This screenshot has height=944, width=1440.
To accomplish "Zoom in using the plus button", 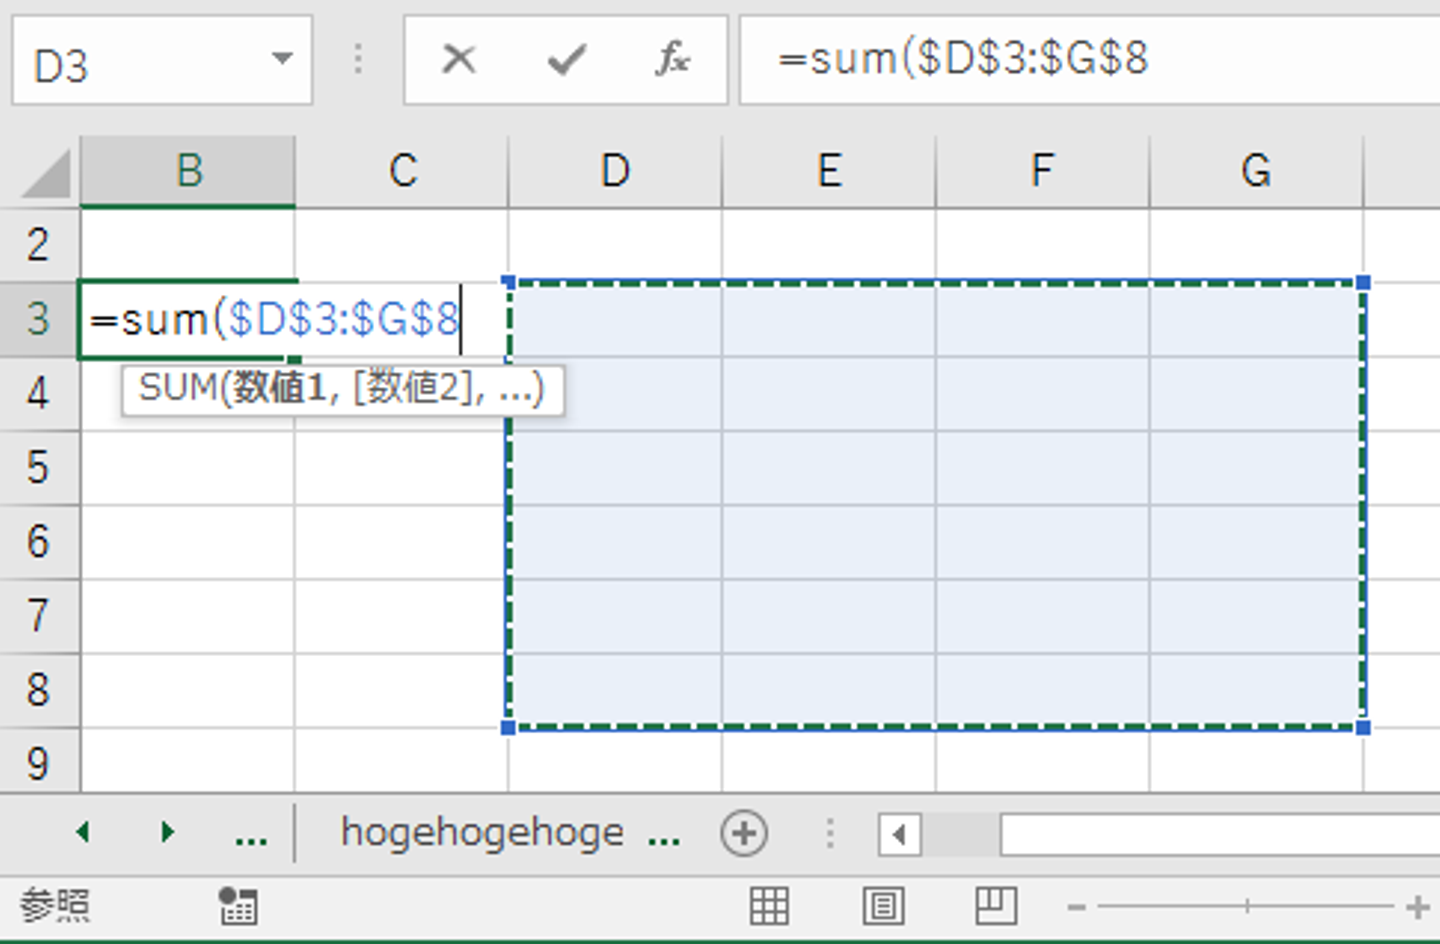I will 1417,907.
